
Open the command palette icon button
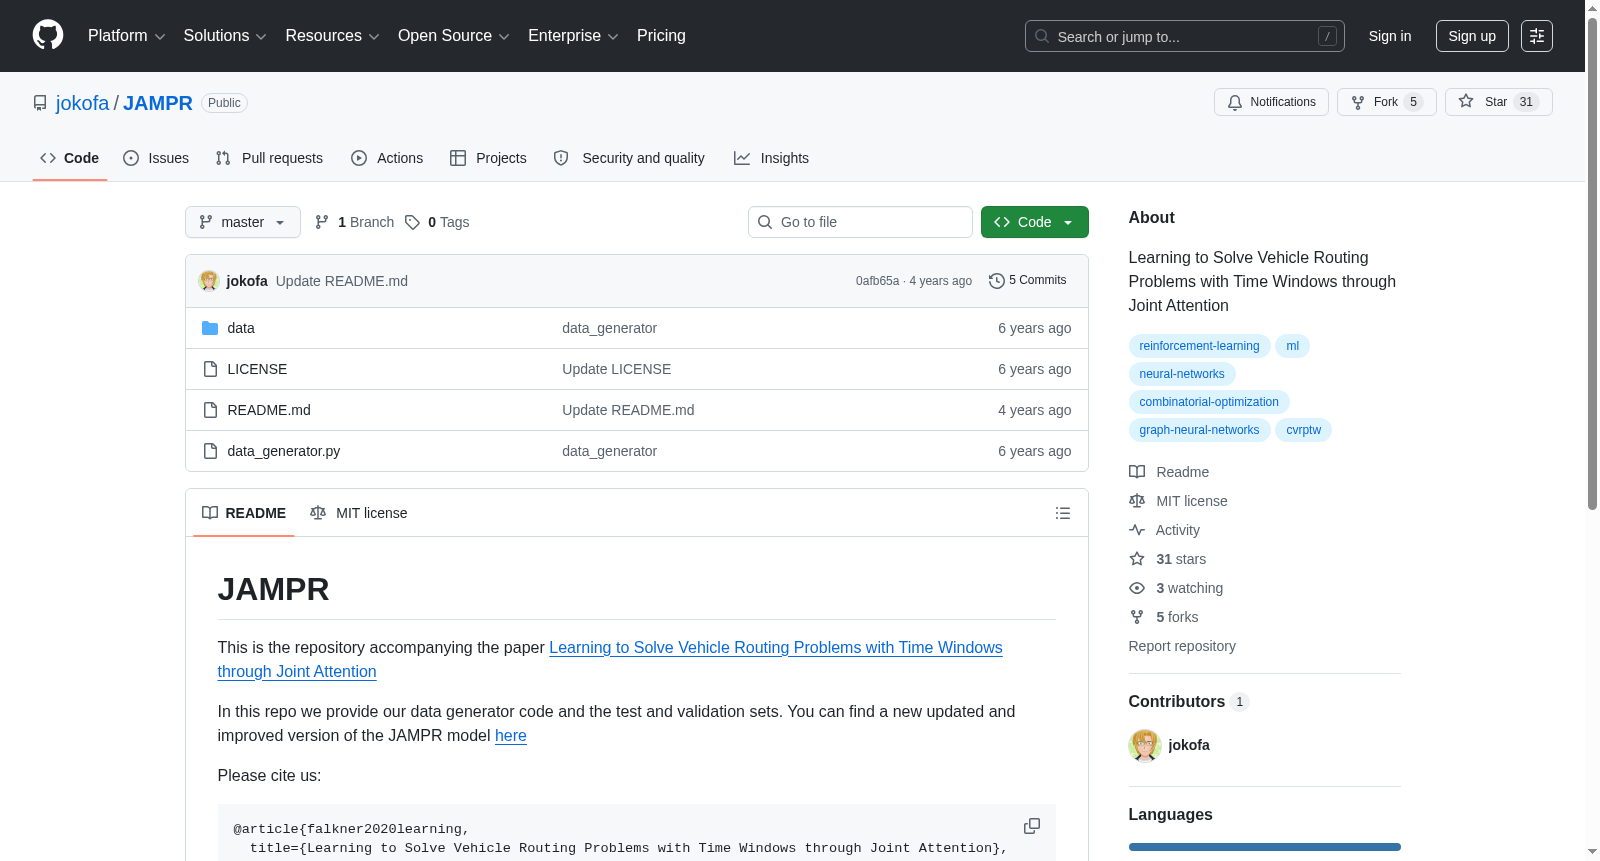[1537, 36]
